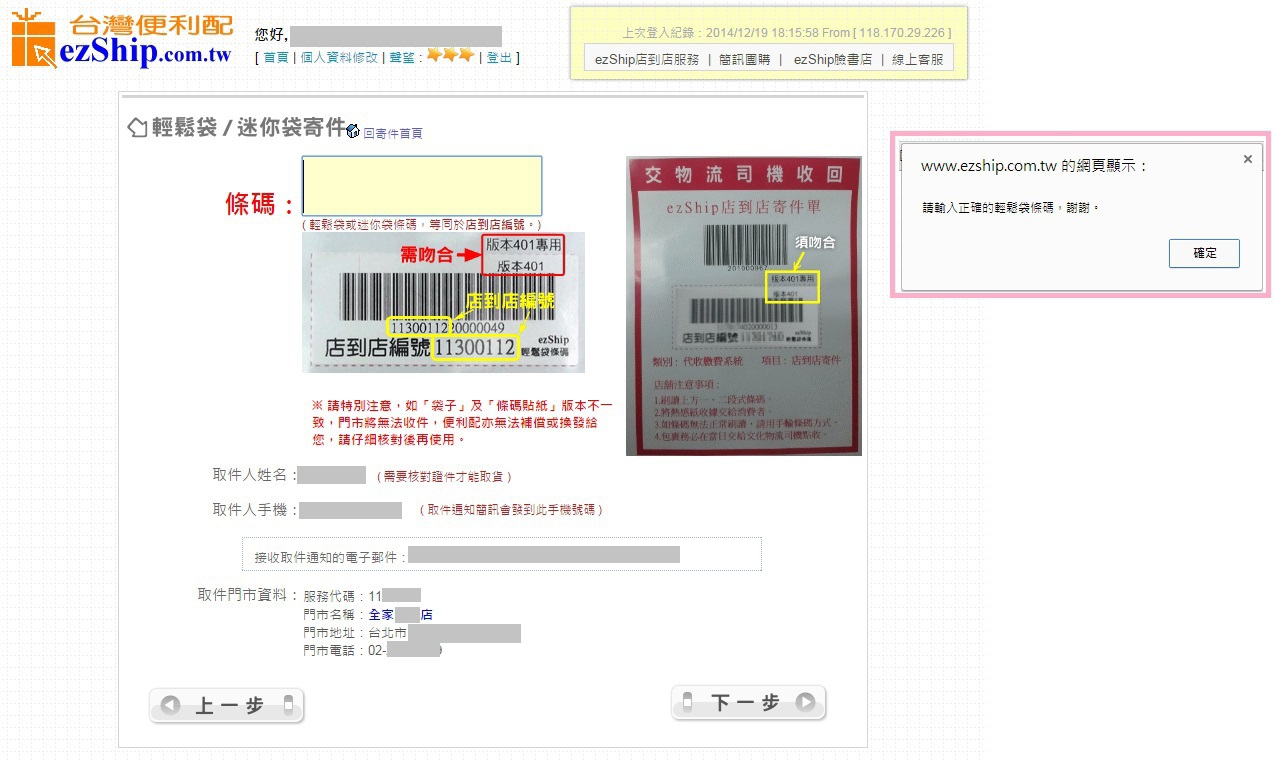
Task: Click the red ※ 請特別注意 warning text
Action: [462, 422]
